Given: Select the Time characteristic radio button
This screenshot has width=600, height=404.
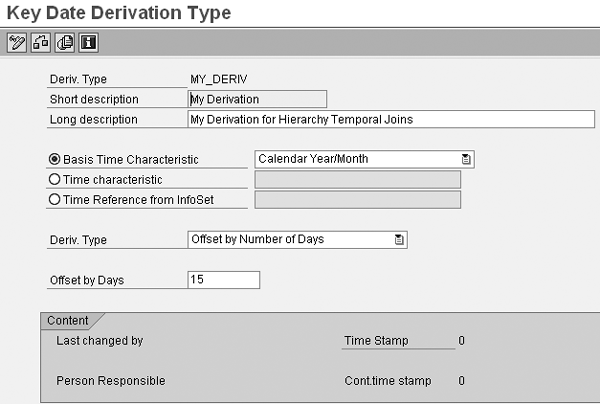Looking at the screenshot, I should pos(55,179).
